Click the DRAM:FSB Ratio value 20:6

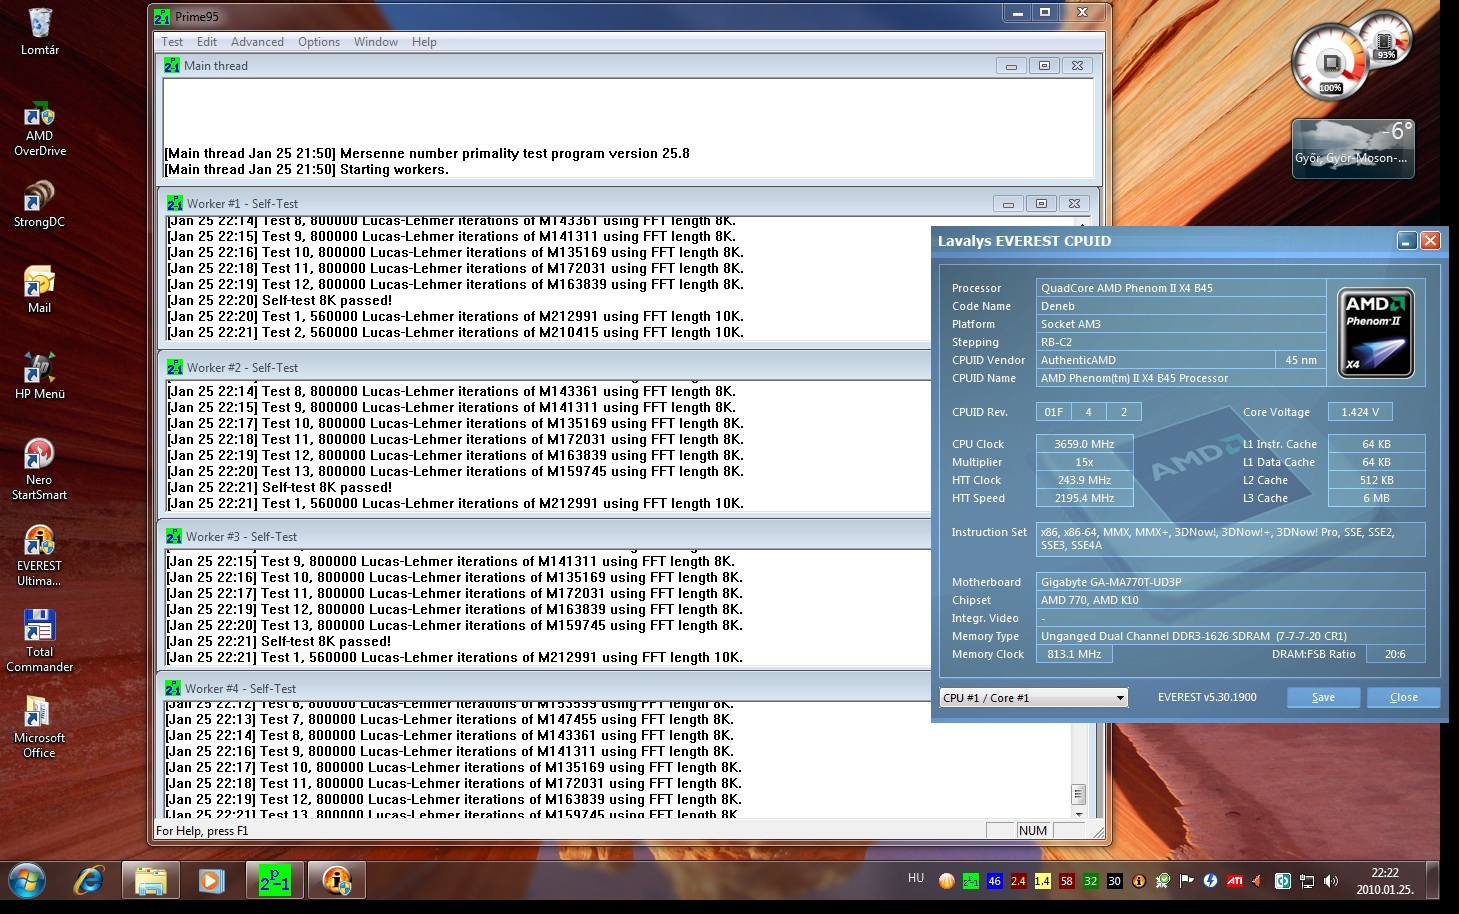[x=1395, y=654]
